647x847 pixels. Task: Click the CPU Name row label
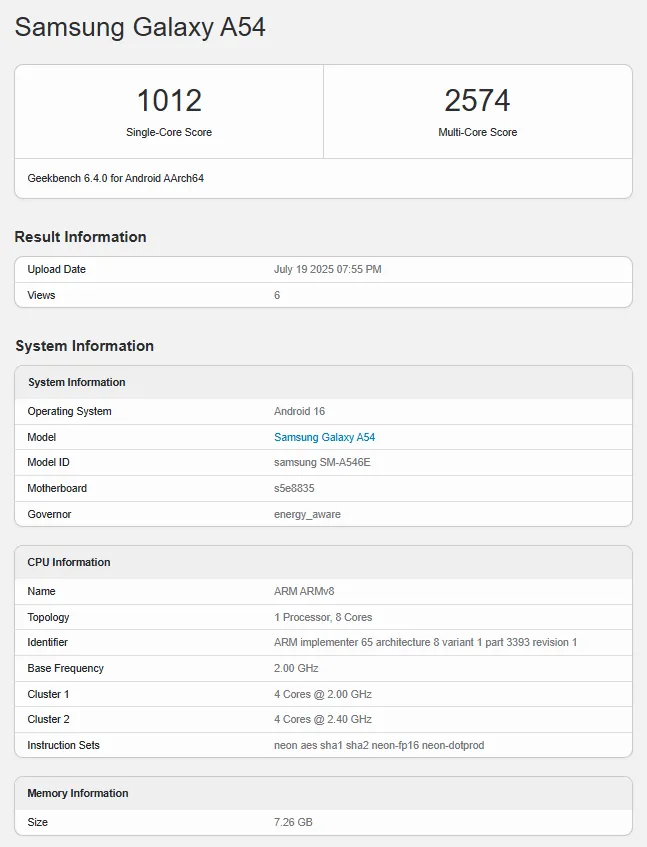[42, 591]
